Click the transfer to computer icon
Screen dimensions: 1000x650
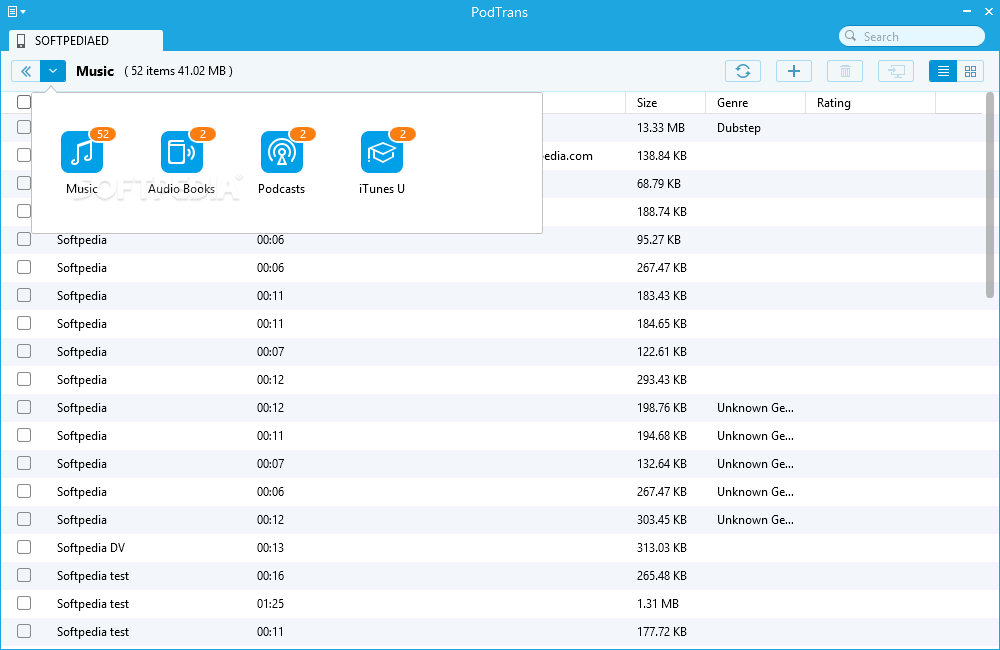click(896, 71)
